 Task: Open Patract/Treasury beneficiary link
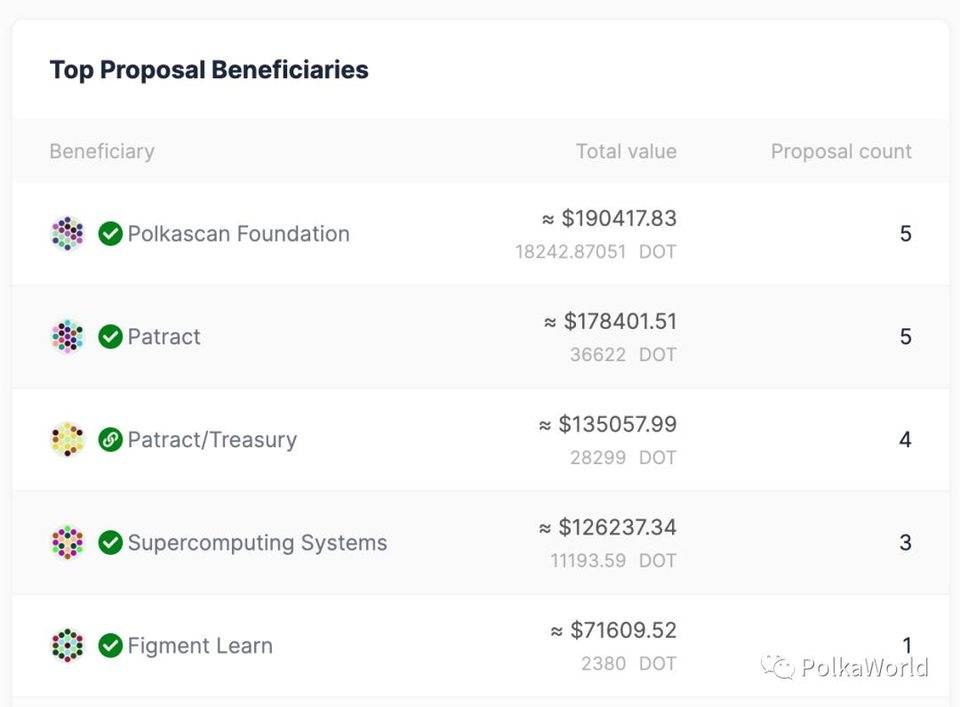[212, 440]
